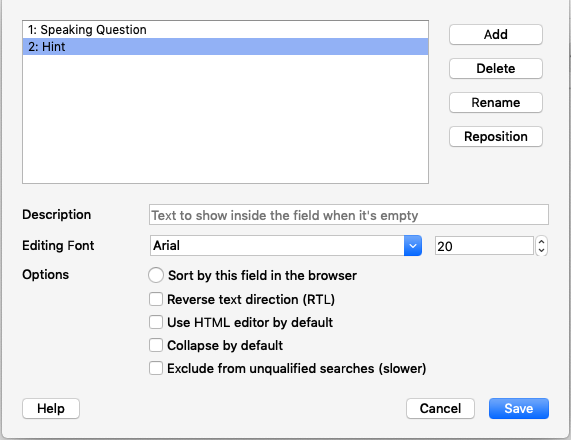This screenshot has height=440, width=571.
Task: Open the Help button
Action: pyautogui.click(x=51, y=408)
